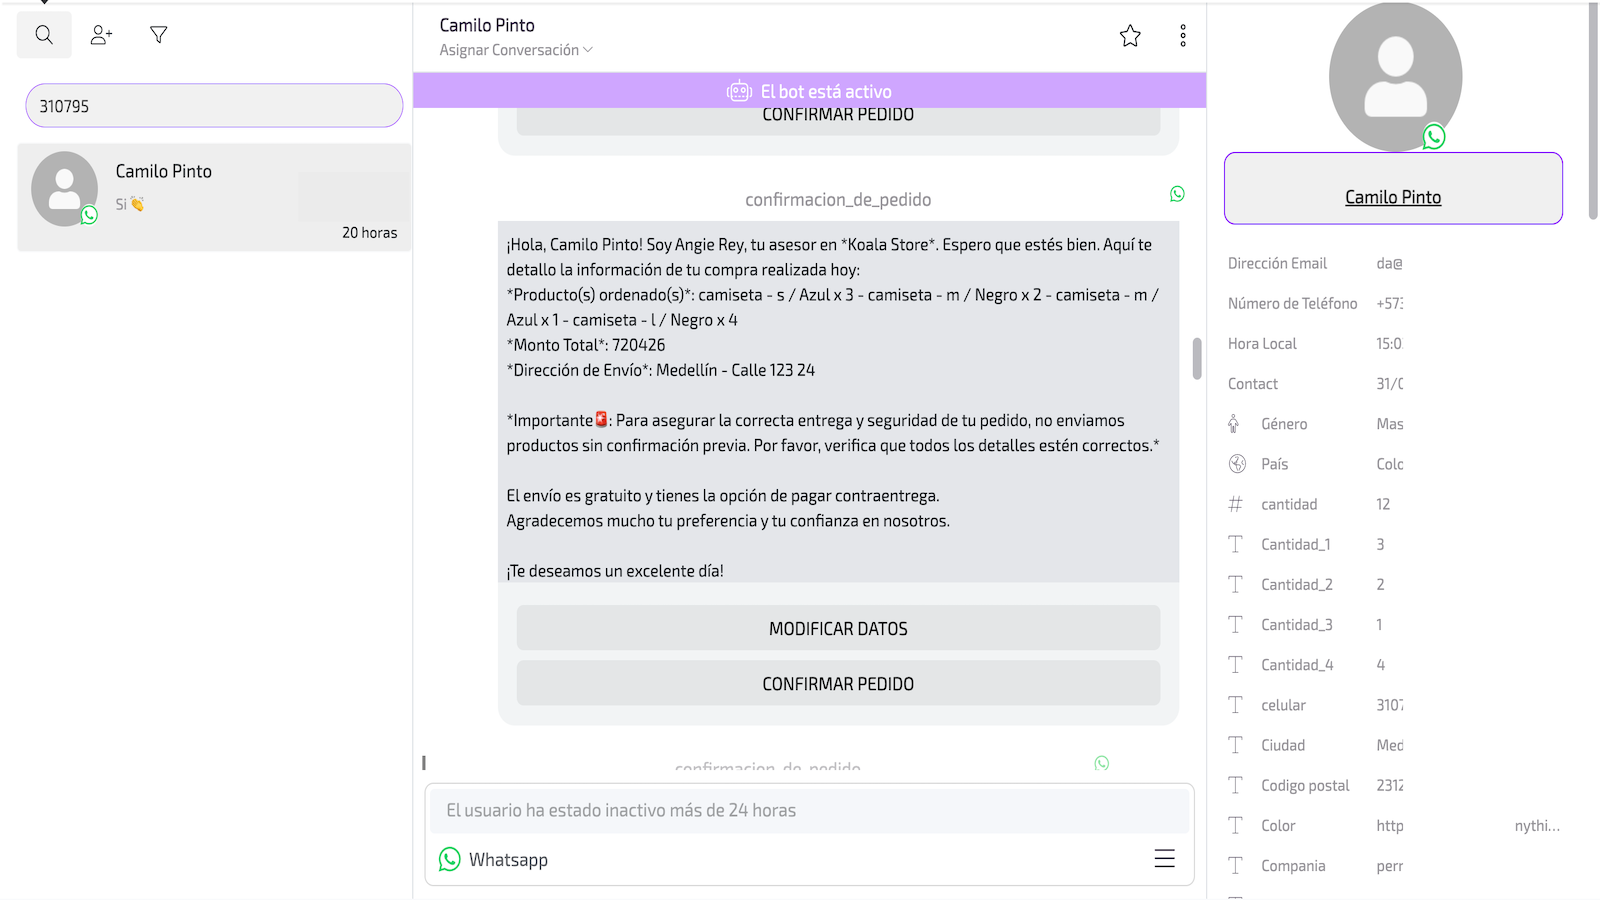Click the hash icon beside cantidad
1600x900 pixels.
tap(1235, 504)
